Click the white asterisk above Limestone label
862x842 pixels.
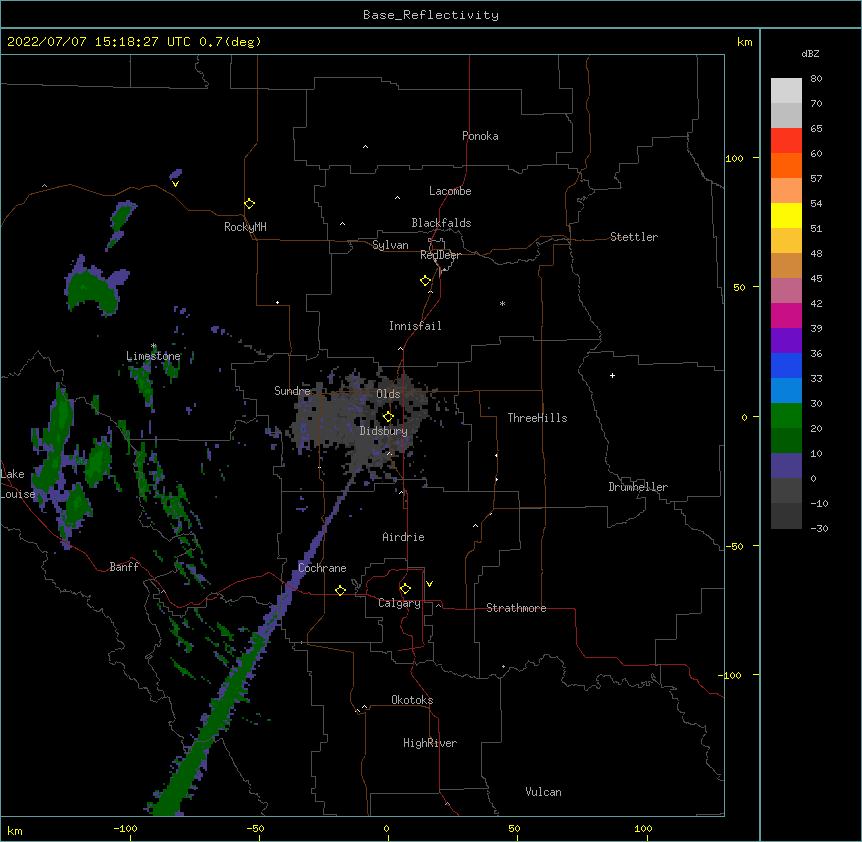tap(154, 346)
